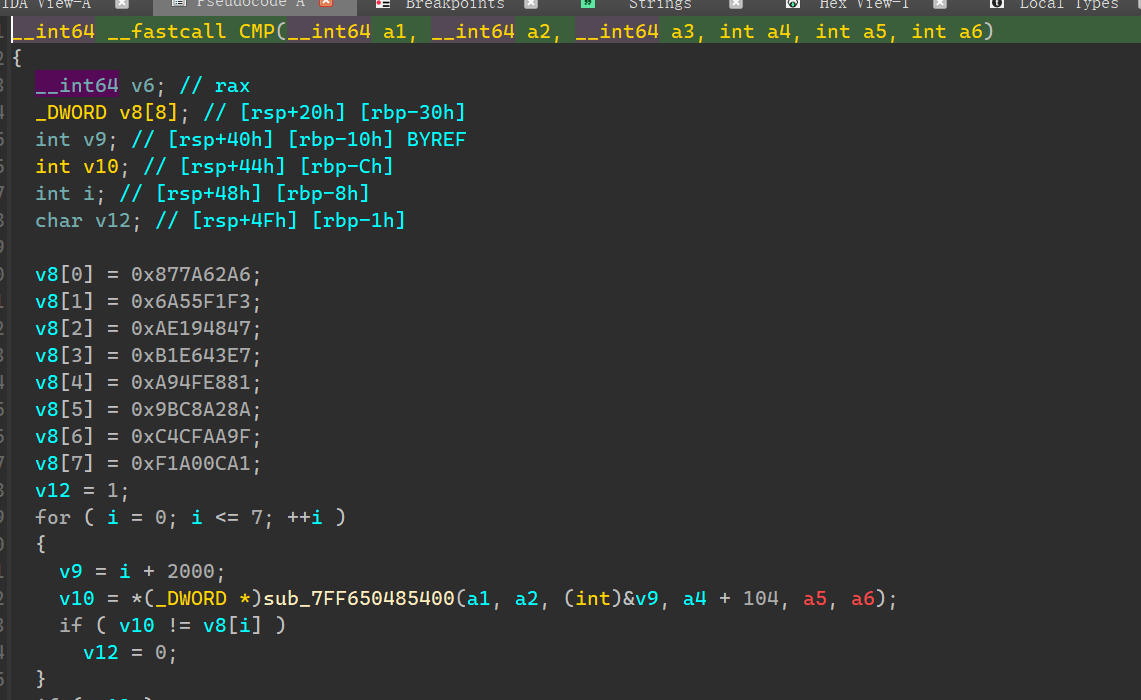Select the constant 0xC4CFAA9F
Viewport: 1141px width, 700px height.
(191, 436)
